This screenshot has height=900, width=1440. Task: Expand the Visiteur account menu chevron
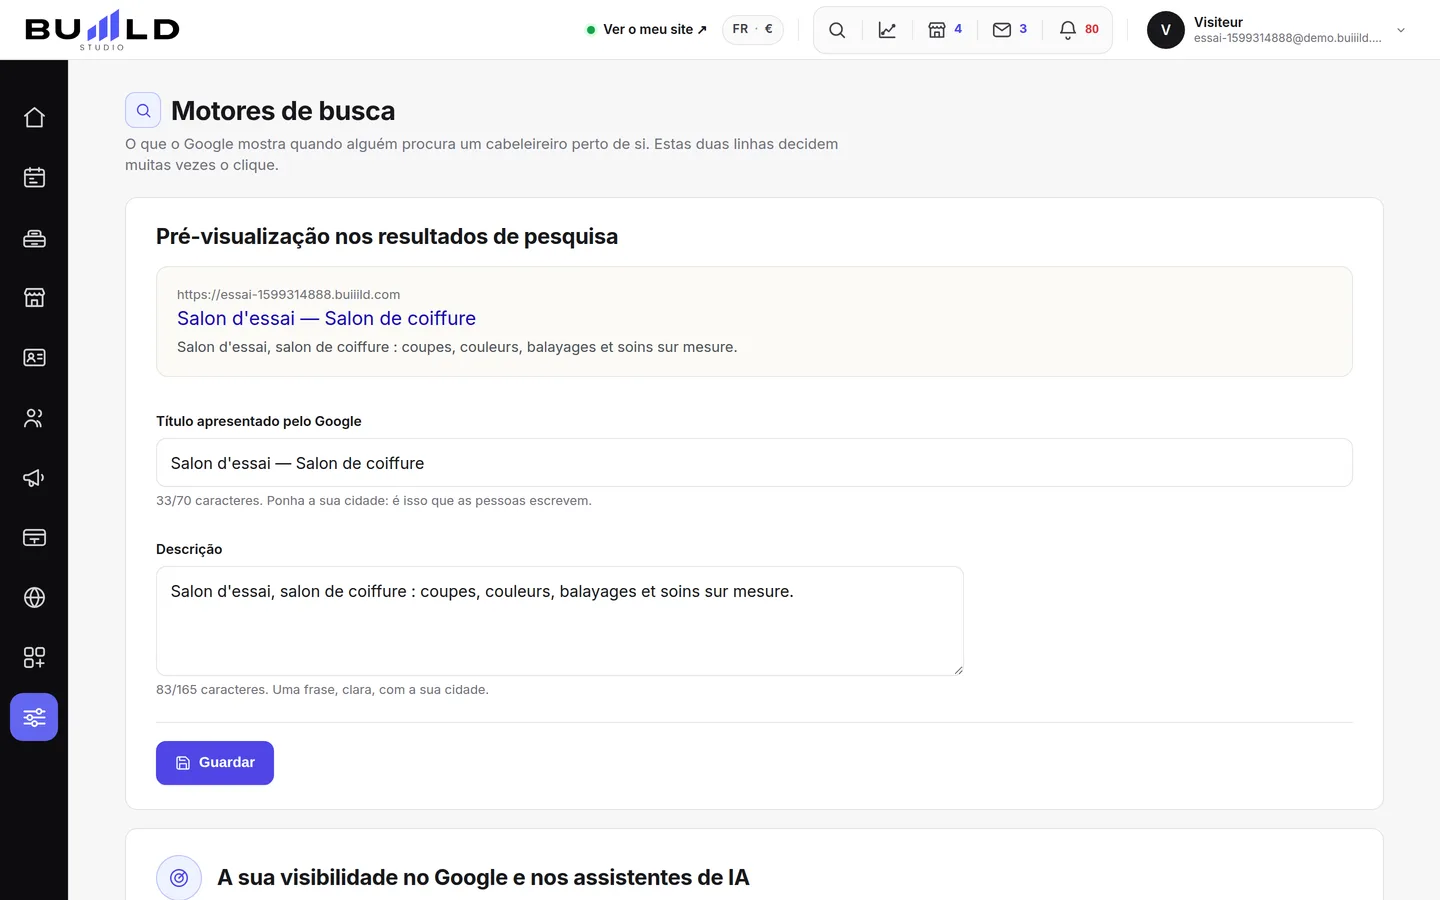[1401, 30]
